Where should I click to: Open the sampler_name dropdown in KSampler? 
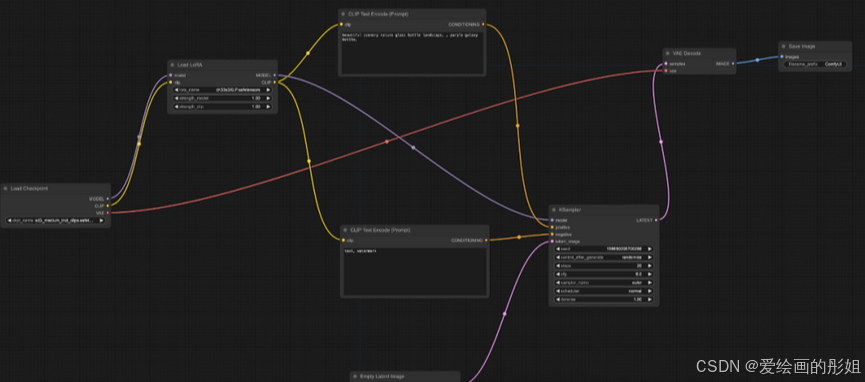coord(604,283)
